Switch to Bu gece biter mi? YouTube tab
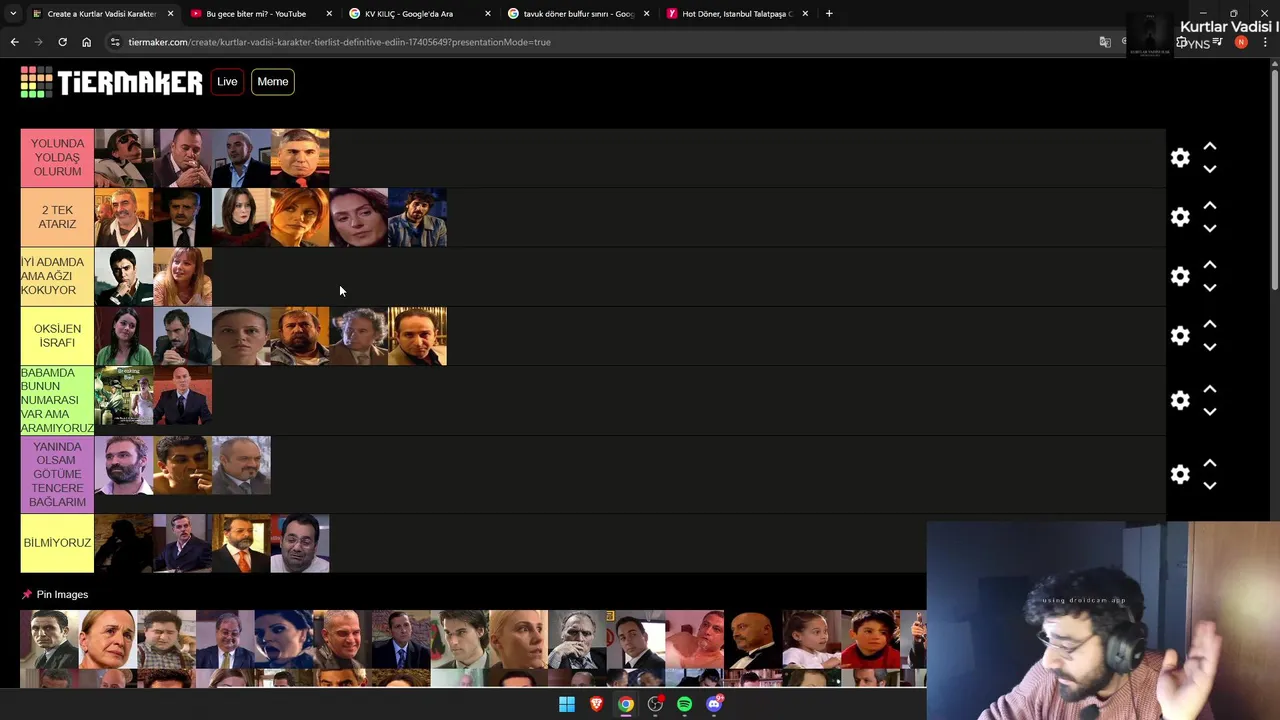Viewport: 1280px width, 720px height. [256, 14]
